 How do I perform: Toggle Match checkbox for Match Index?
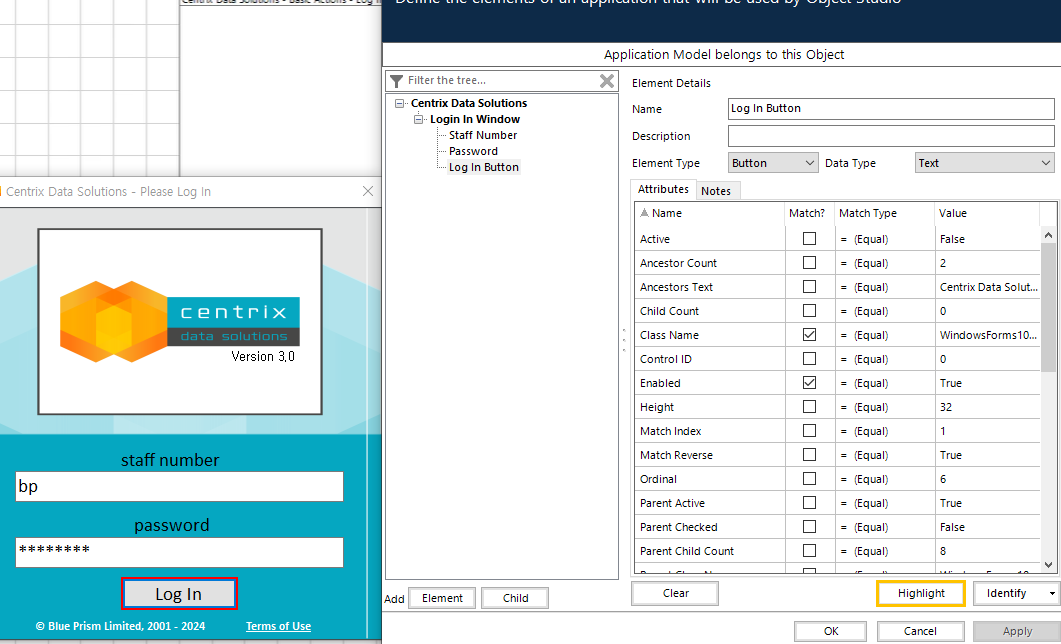809,431
